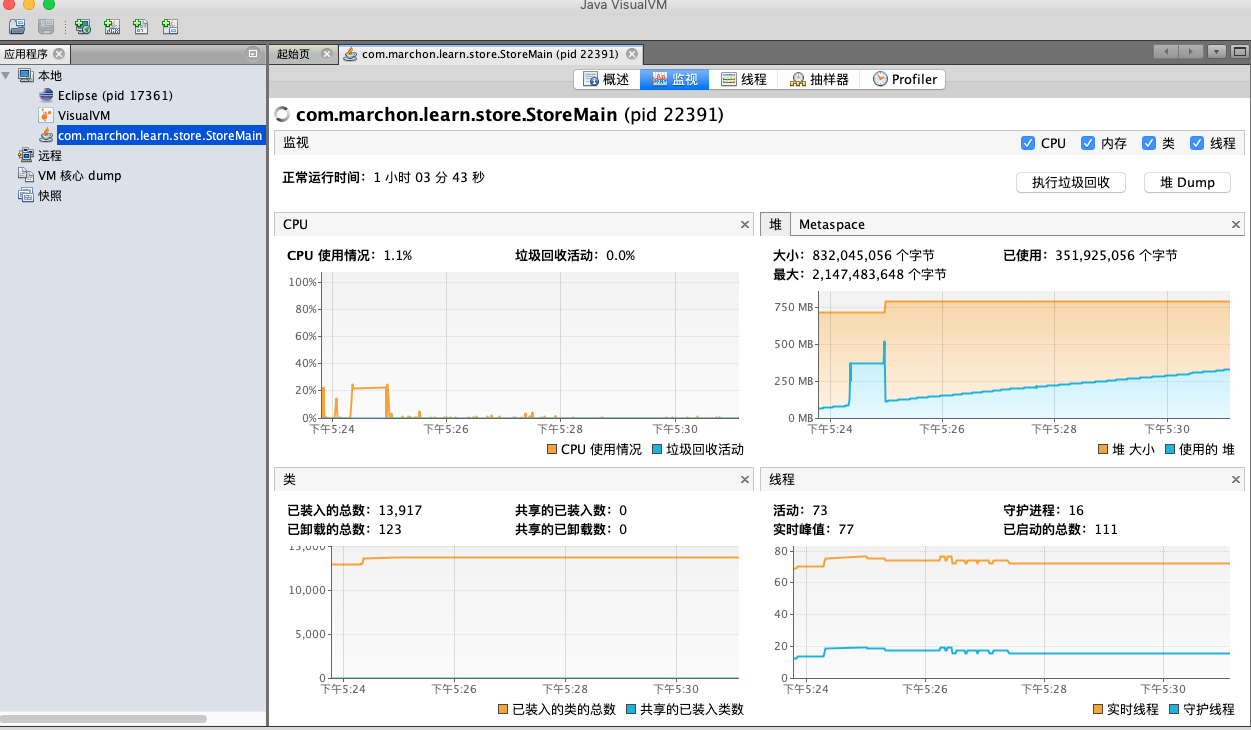Image resolution: width=1251 pixels, height=730 pixels.
Task: Click the 堆 Dump button
Action: click(x=1187, y=182)
